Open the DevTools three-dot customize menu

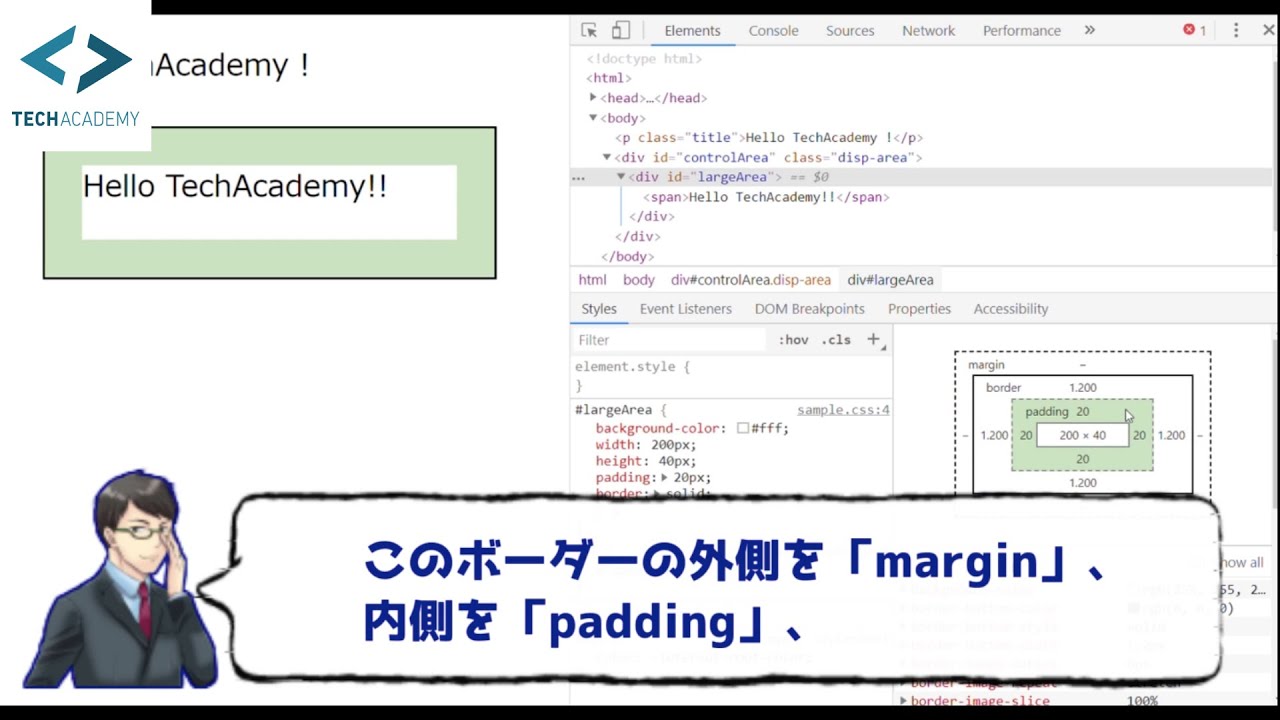coord(1236,30)
